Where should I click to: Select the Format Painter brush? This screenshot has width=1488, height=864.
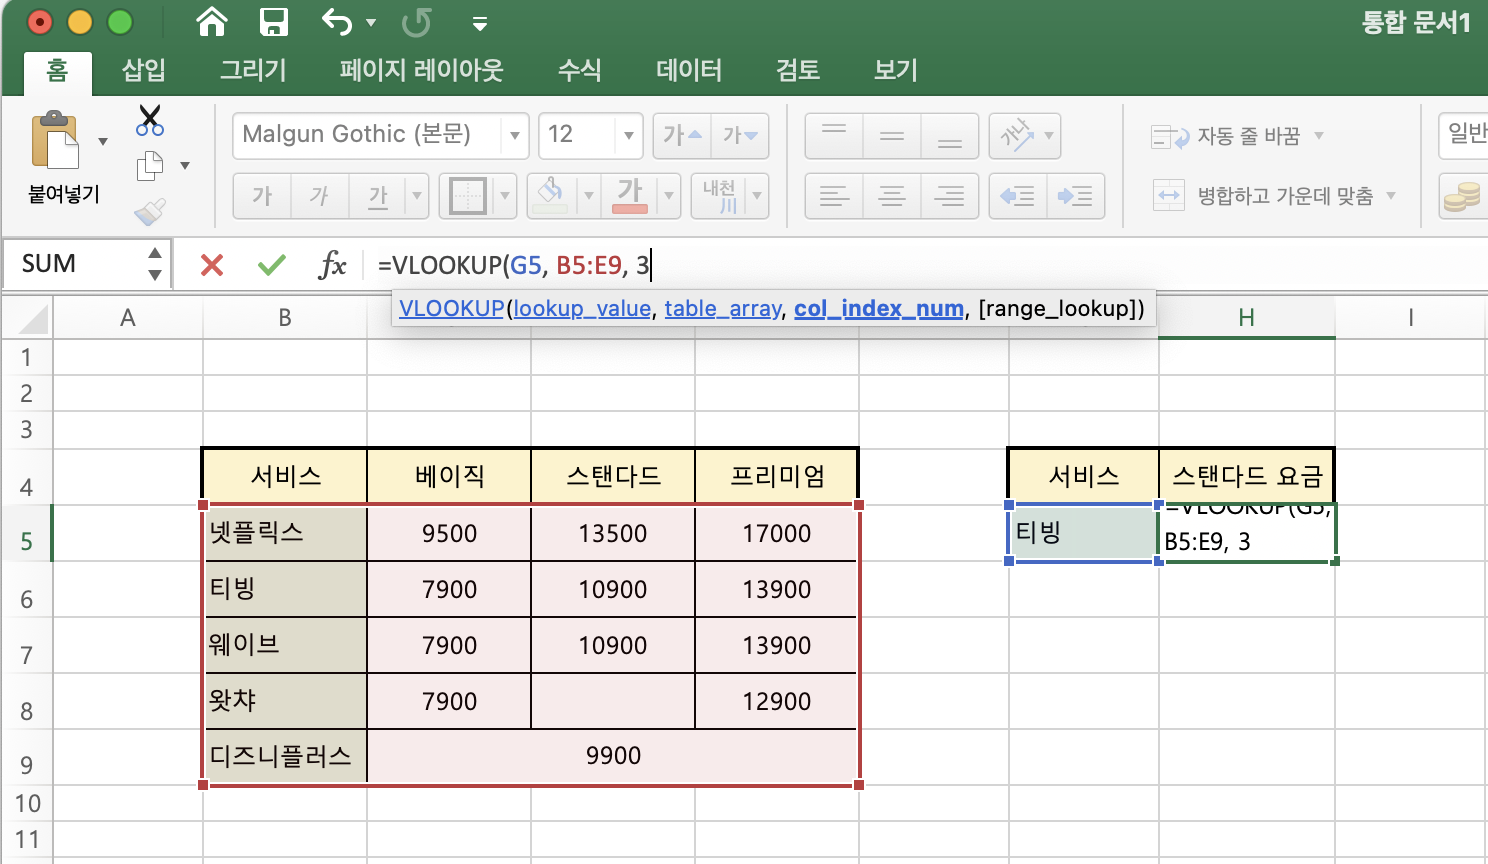click(150, 211)
